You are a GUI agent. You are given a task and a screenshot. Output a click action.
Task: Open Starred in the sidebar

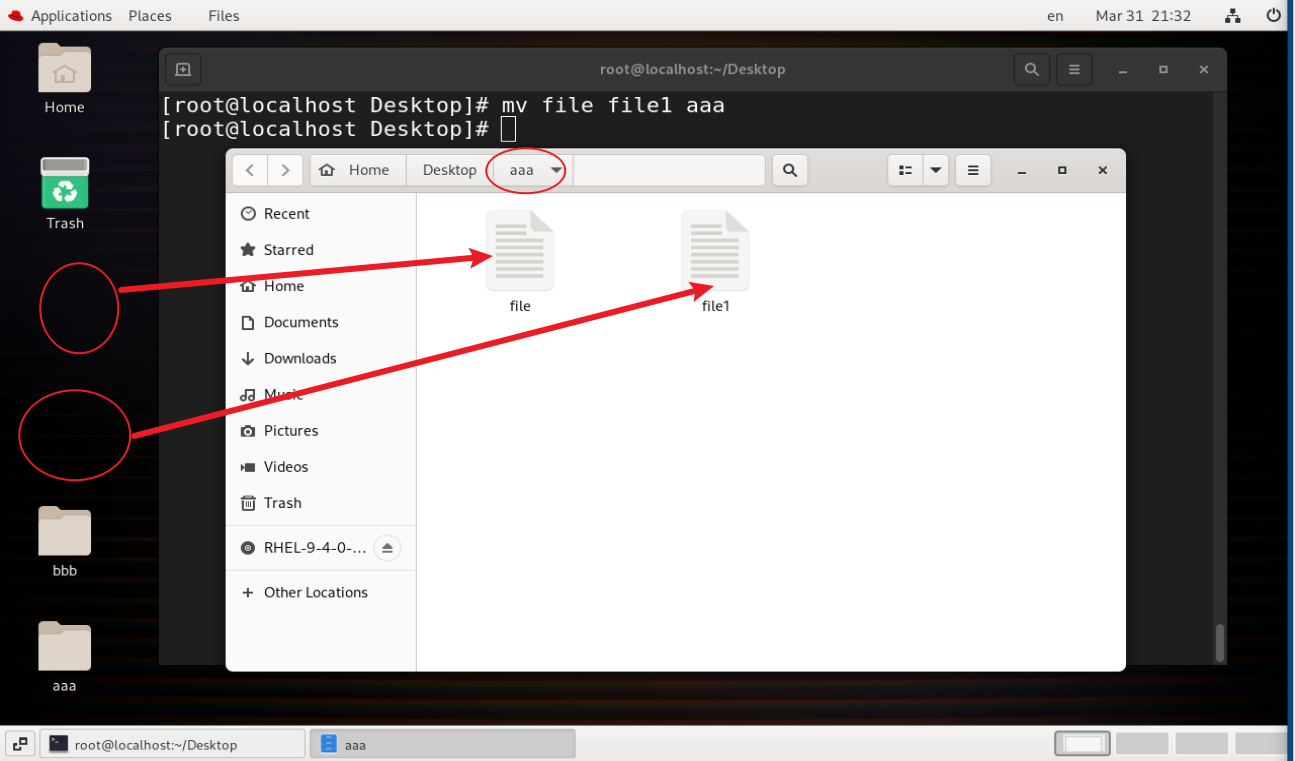pyautogui.click(x=321, y=250)
